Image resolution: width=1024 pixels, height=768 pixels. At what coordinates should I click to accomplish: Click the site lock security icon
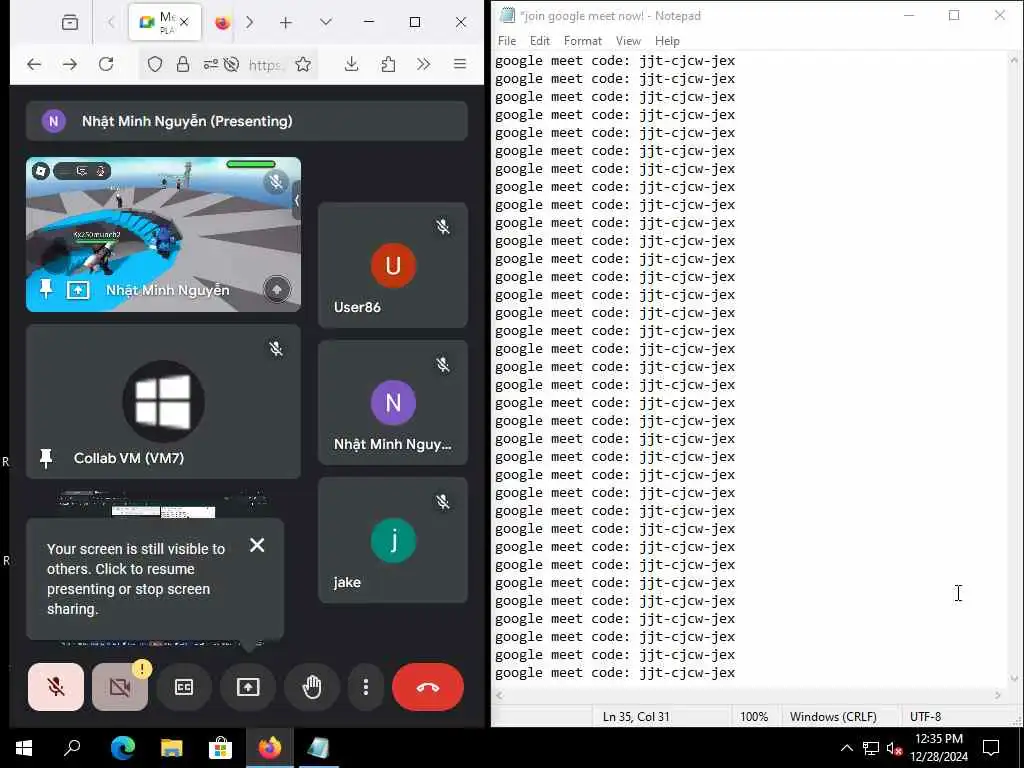point(183,64)
